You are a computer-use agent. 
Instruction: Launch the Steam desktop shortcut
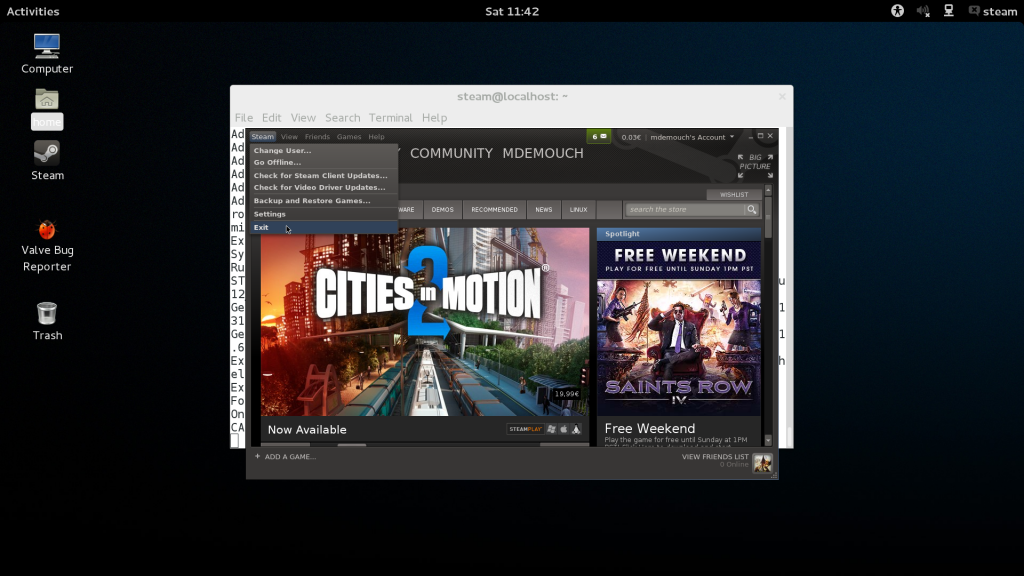[x=47, y=161]
